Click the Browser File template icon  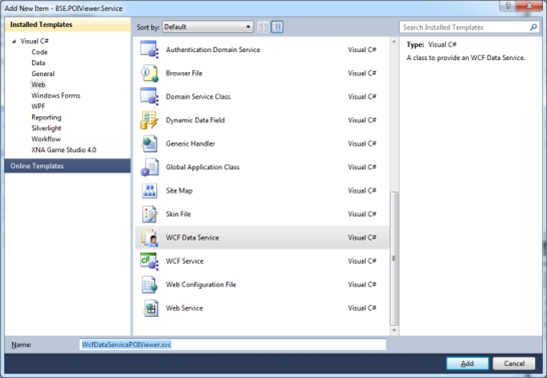tap(149, 73)
